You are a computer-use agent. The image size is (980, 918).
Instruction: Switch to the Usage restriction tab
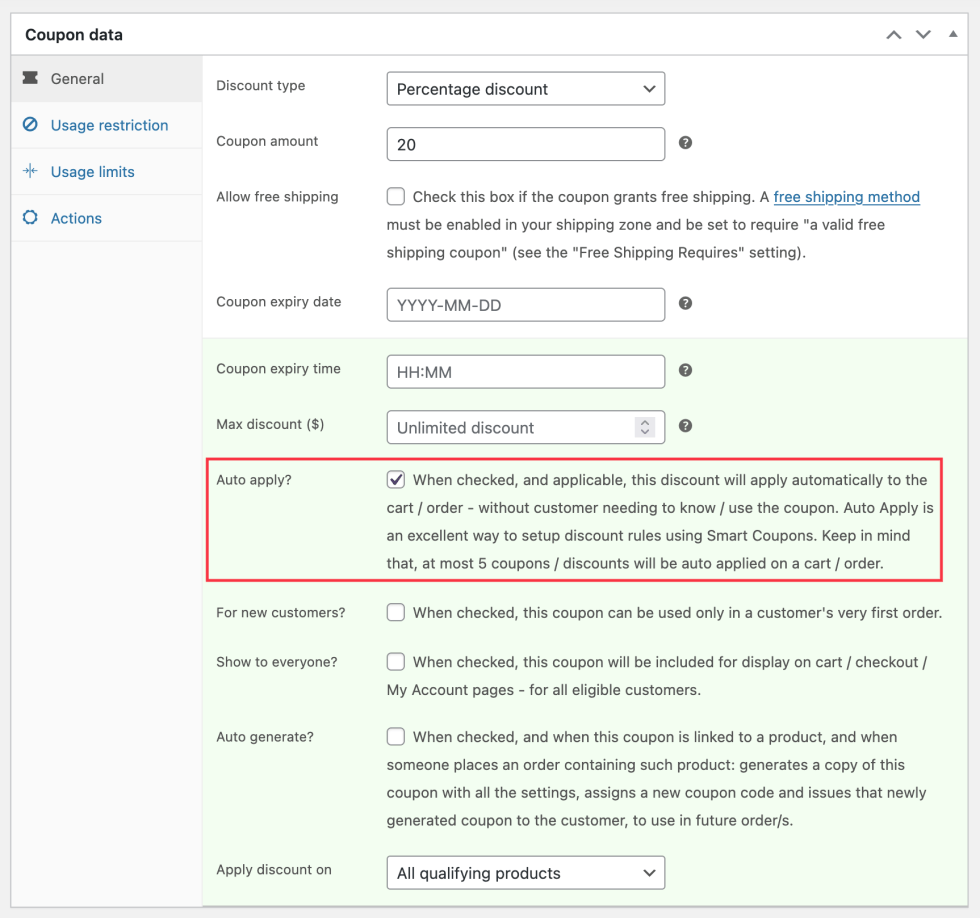pyautogui.click(x=109, y=125)
